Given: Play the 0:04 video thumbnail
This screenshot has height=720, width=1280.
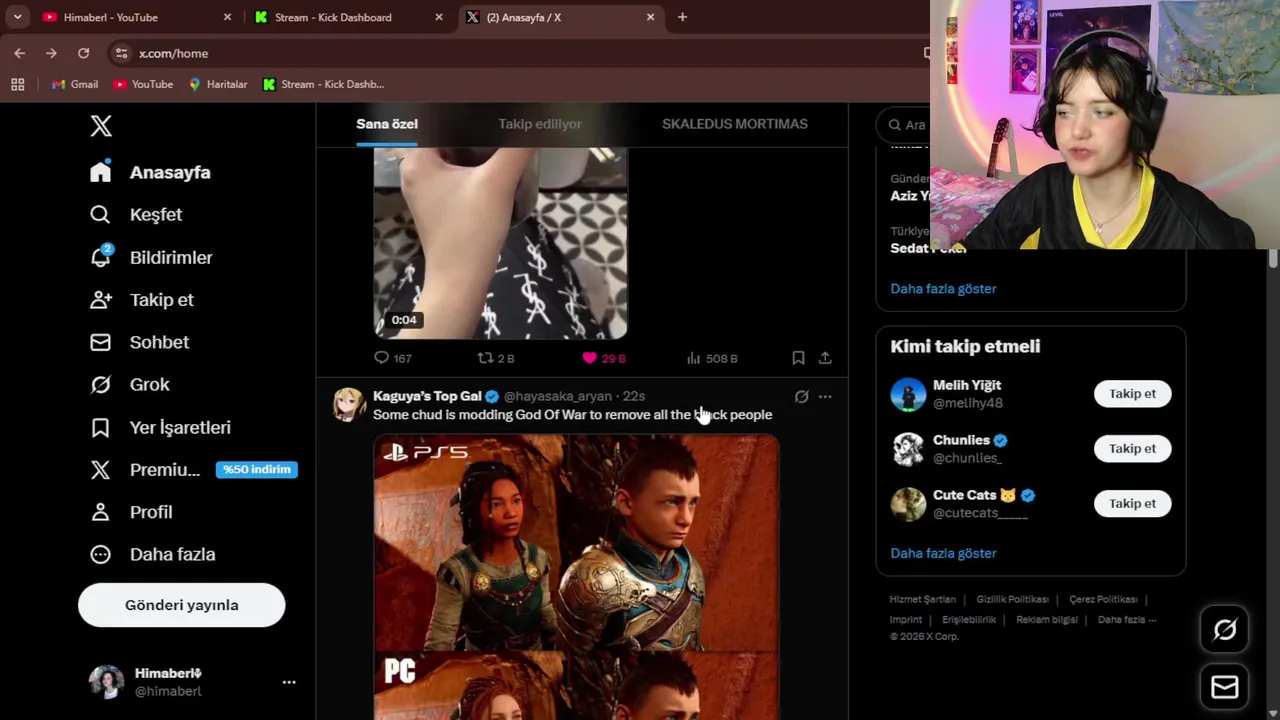Looking at the screenshot, I should [500, 244].
